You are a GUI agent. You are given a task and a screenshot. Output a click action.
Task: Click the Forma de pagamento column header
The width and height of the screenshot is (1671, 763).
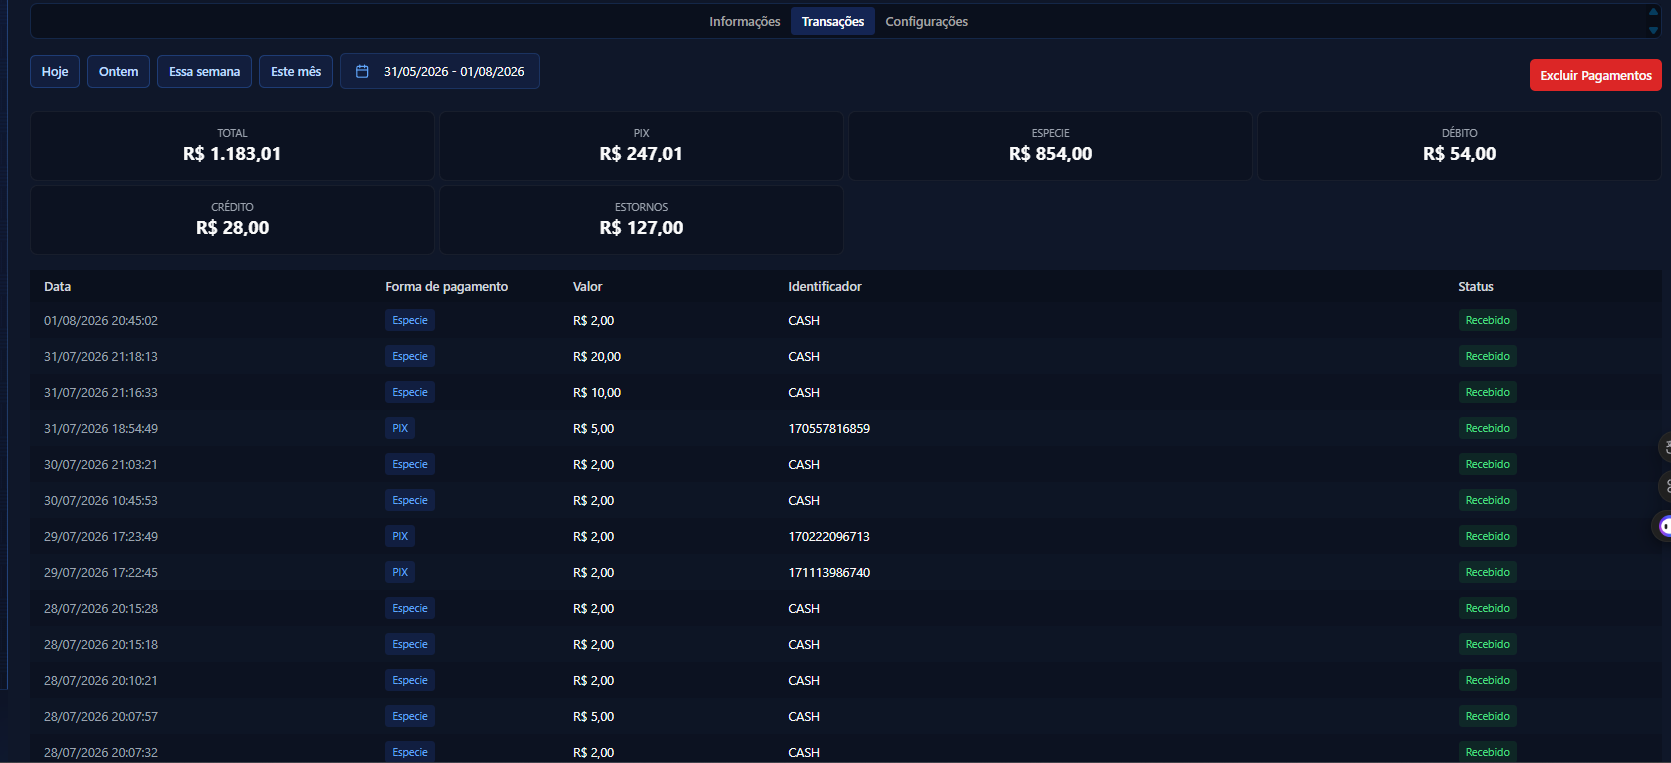[x=446, y=286]
